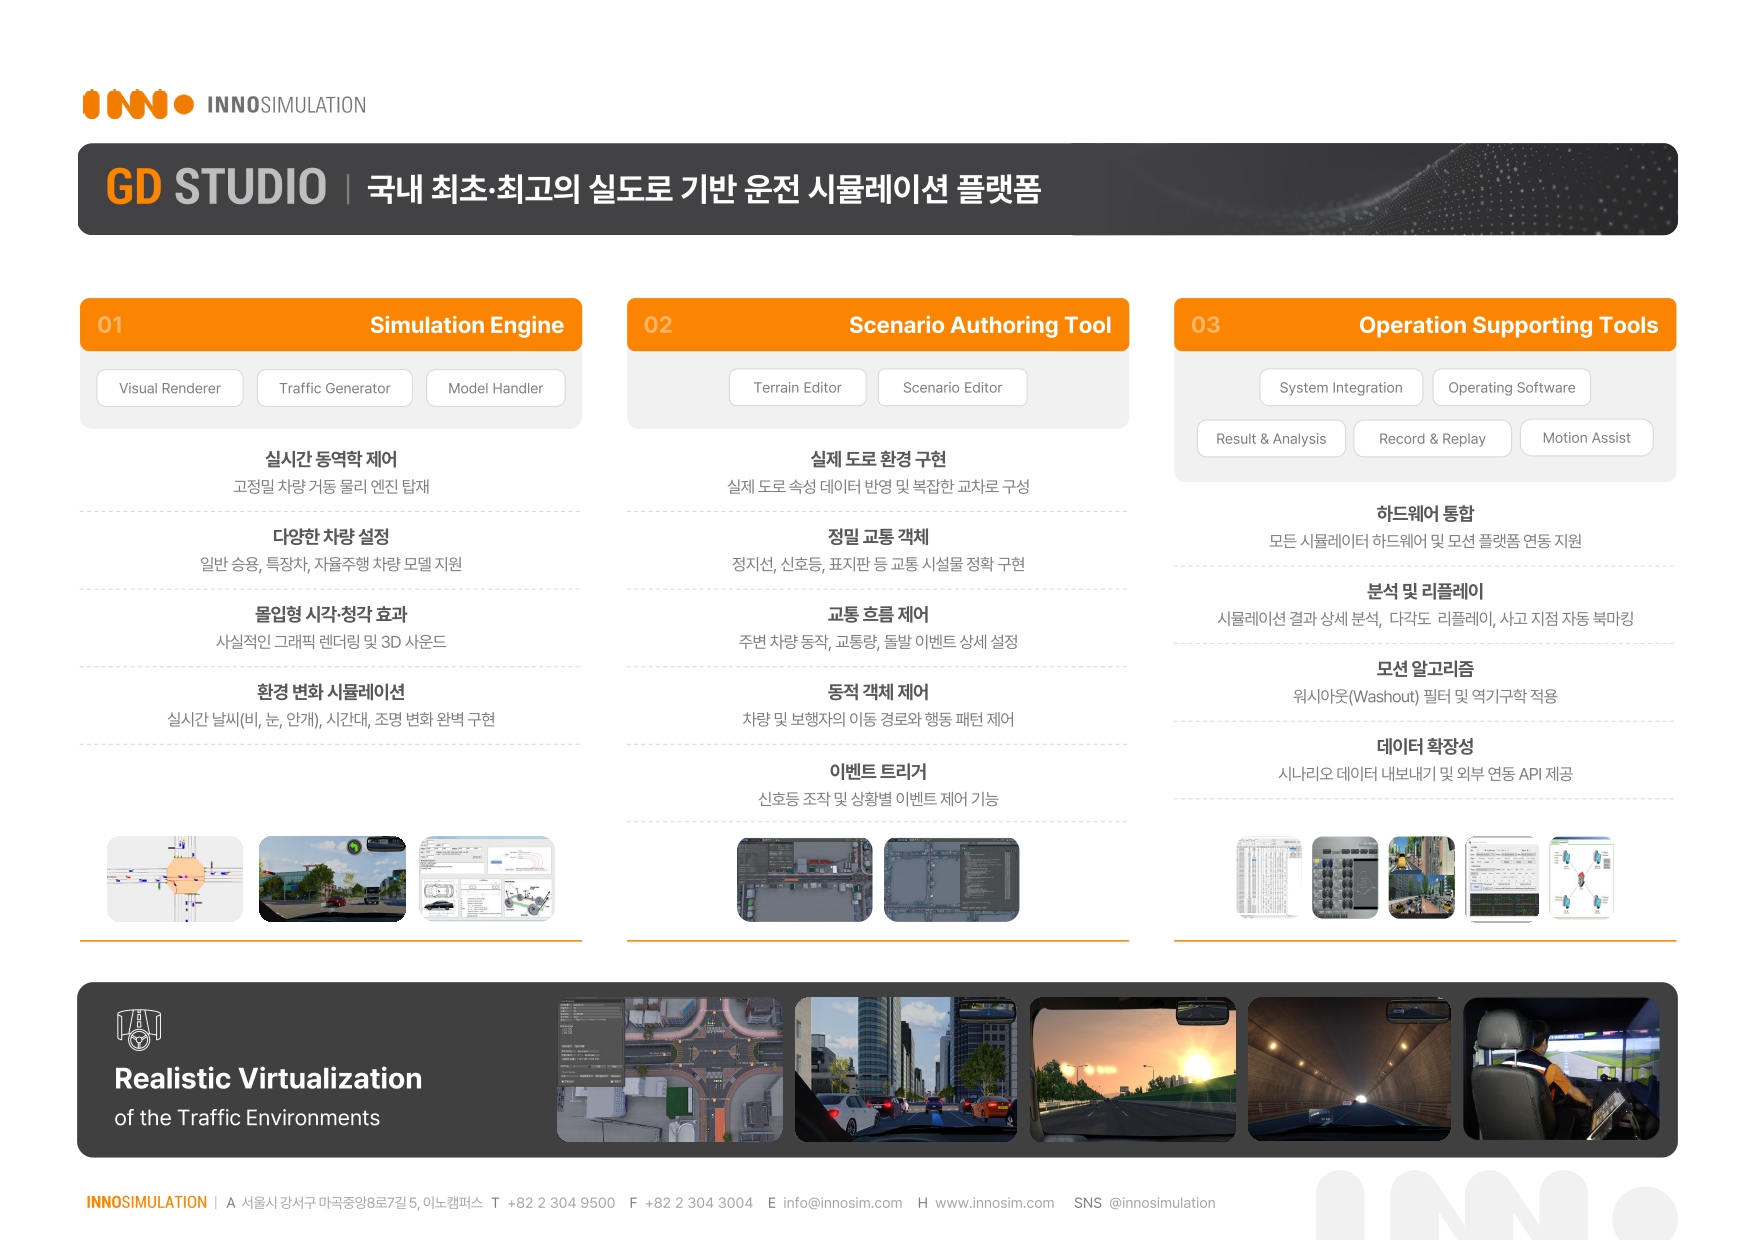This screenshot has width=1755, height=1240.
Task: View the top-down intersection editor image
Action: (x=670, y=1069)
